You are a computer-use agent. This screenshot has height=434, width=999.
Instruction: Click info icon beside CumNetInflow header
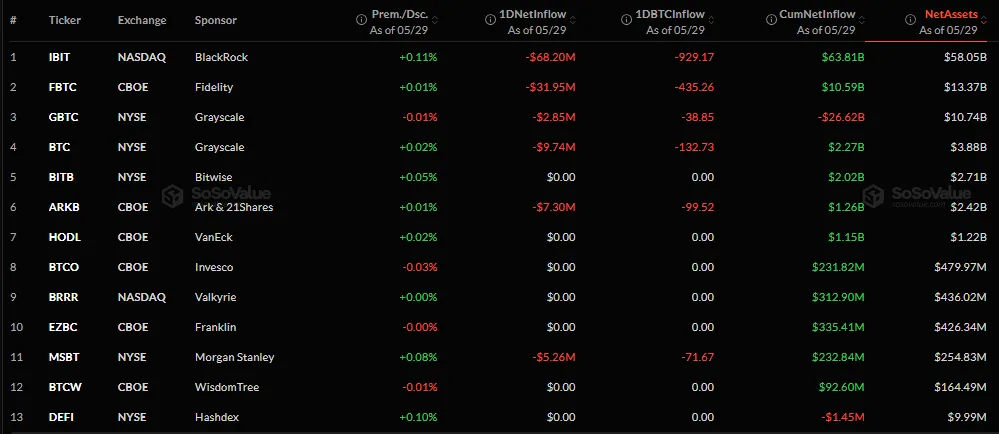coord(771,20)
